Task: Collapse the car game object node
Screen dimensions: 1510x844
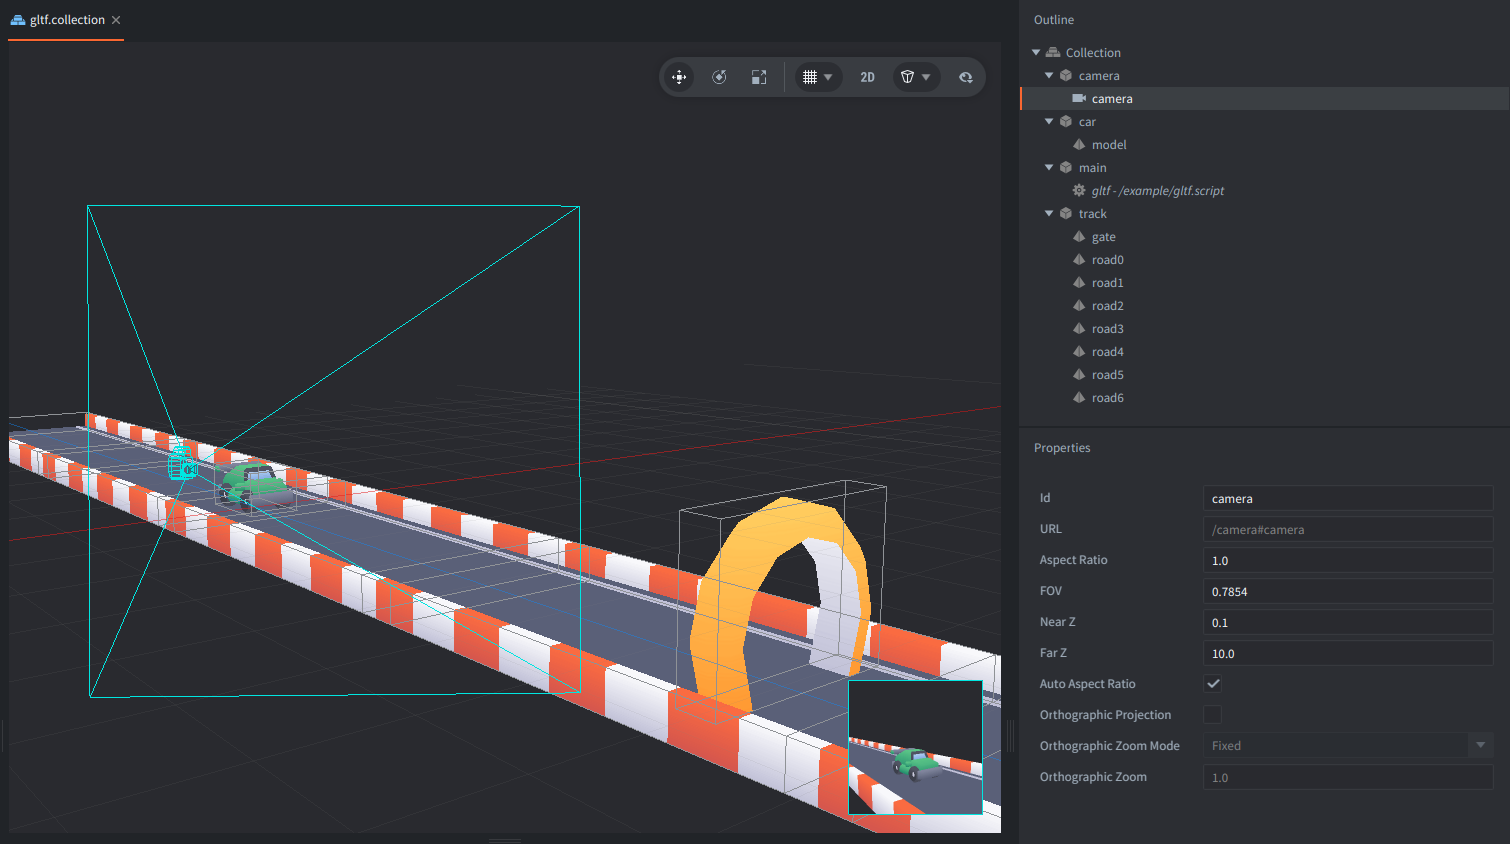Action: click(x=1049, y=122)
